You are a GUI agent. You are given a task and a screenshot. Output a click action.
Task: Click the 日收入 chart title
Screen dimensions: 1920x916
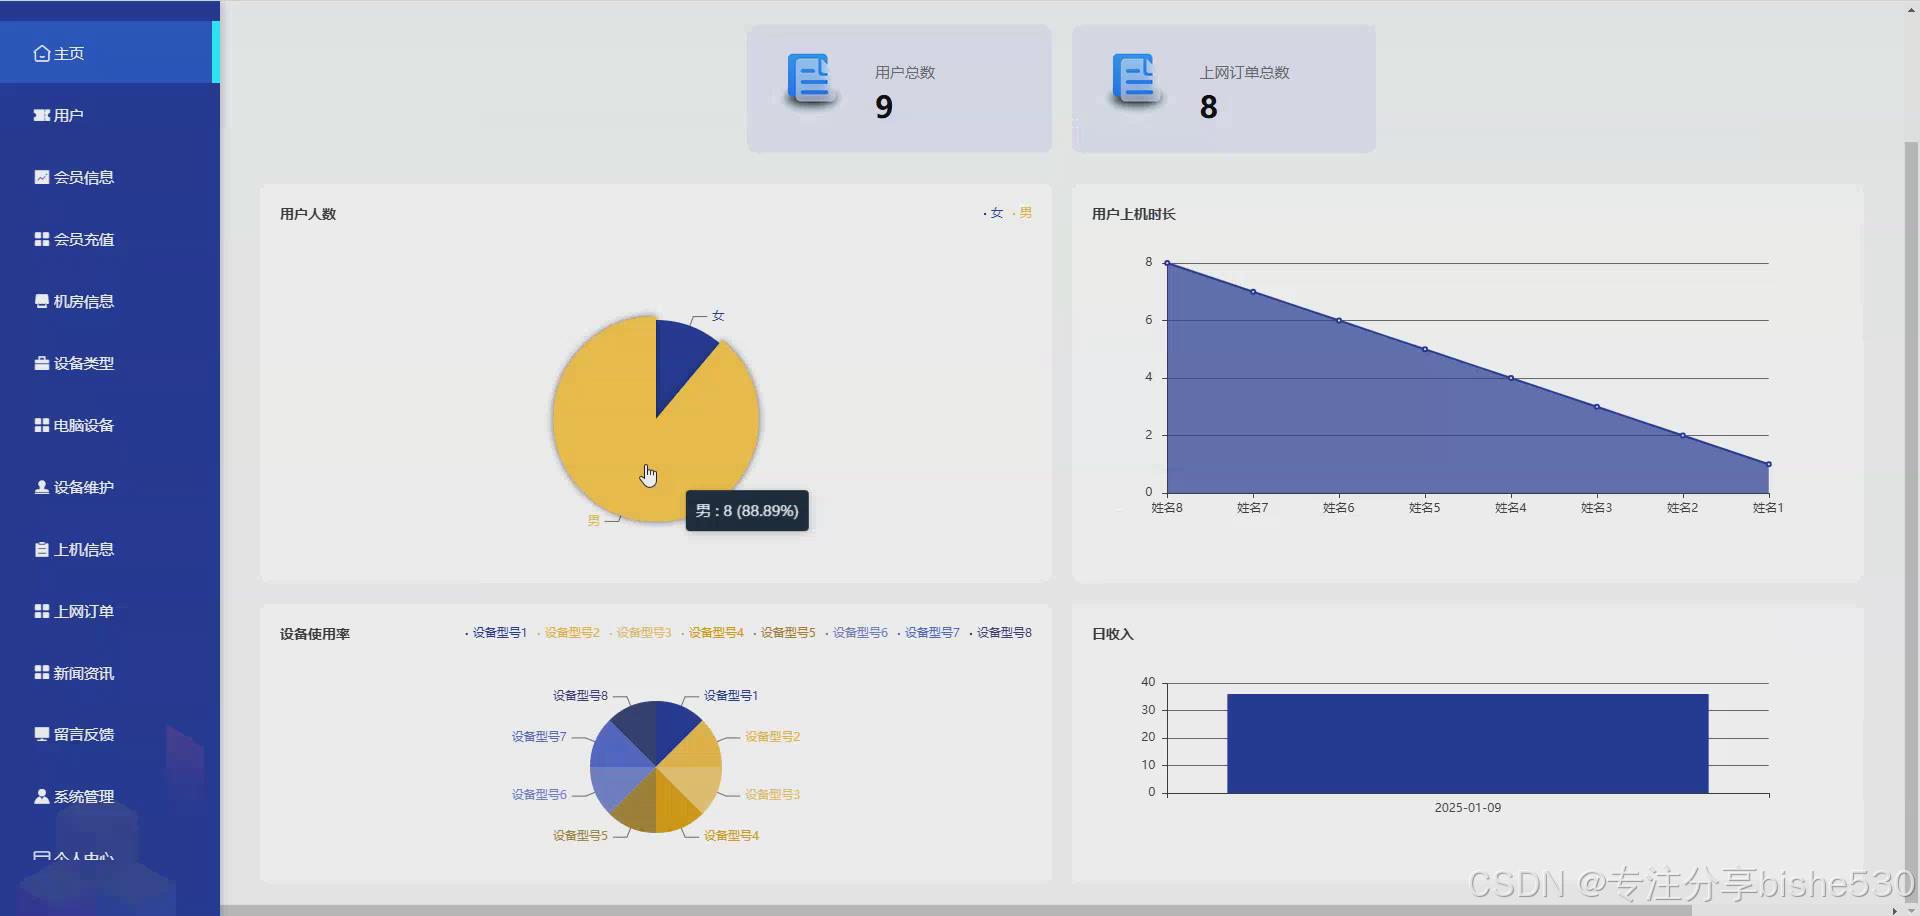(x=1113, y=634)
